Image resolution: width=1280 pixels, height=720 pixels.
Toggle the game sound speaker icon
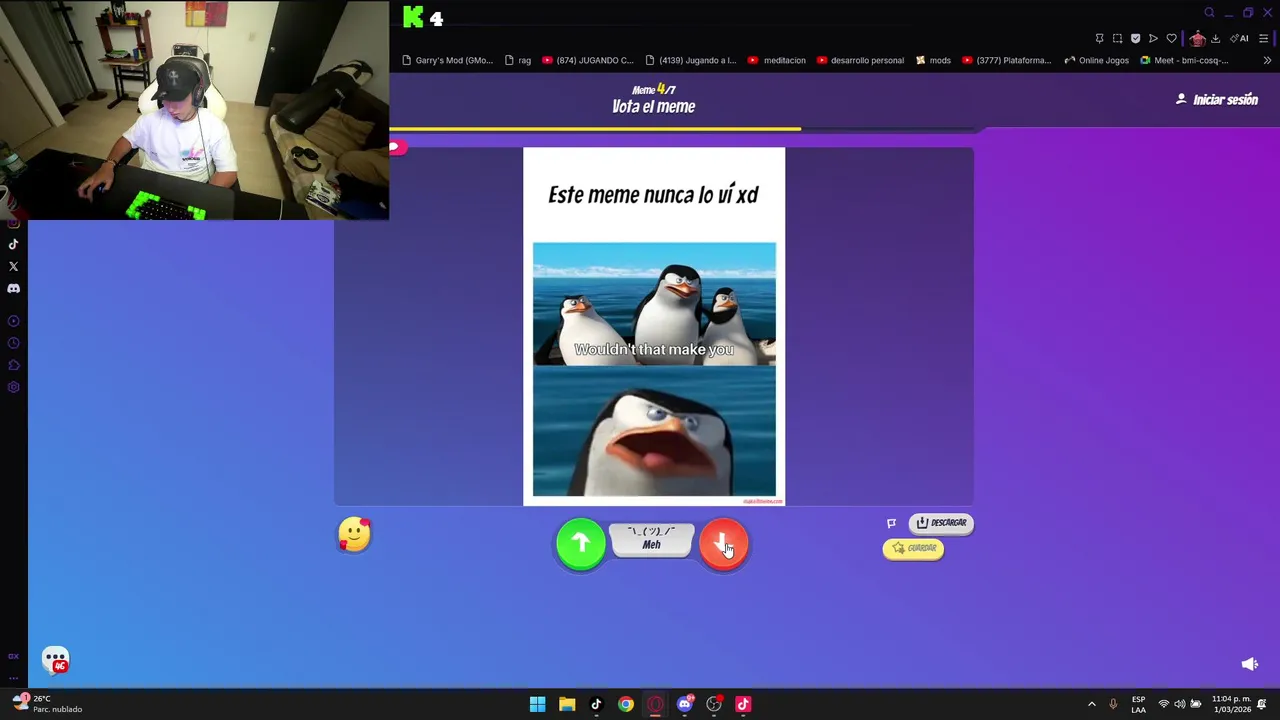[1249, 664]
